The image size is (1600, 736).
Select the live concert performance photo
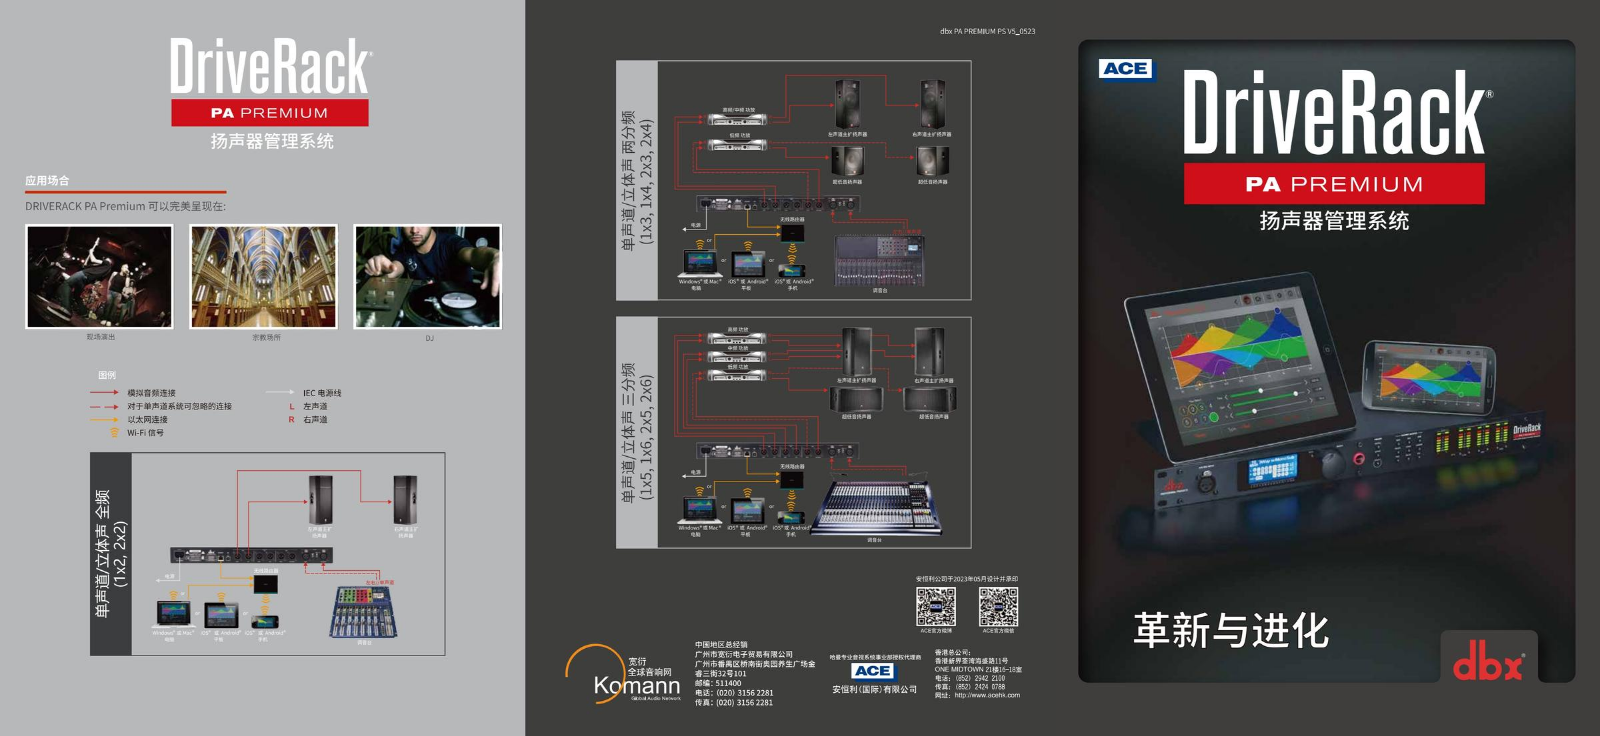(99, 277)
